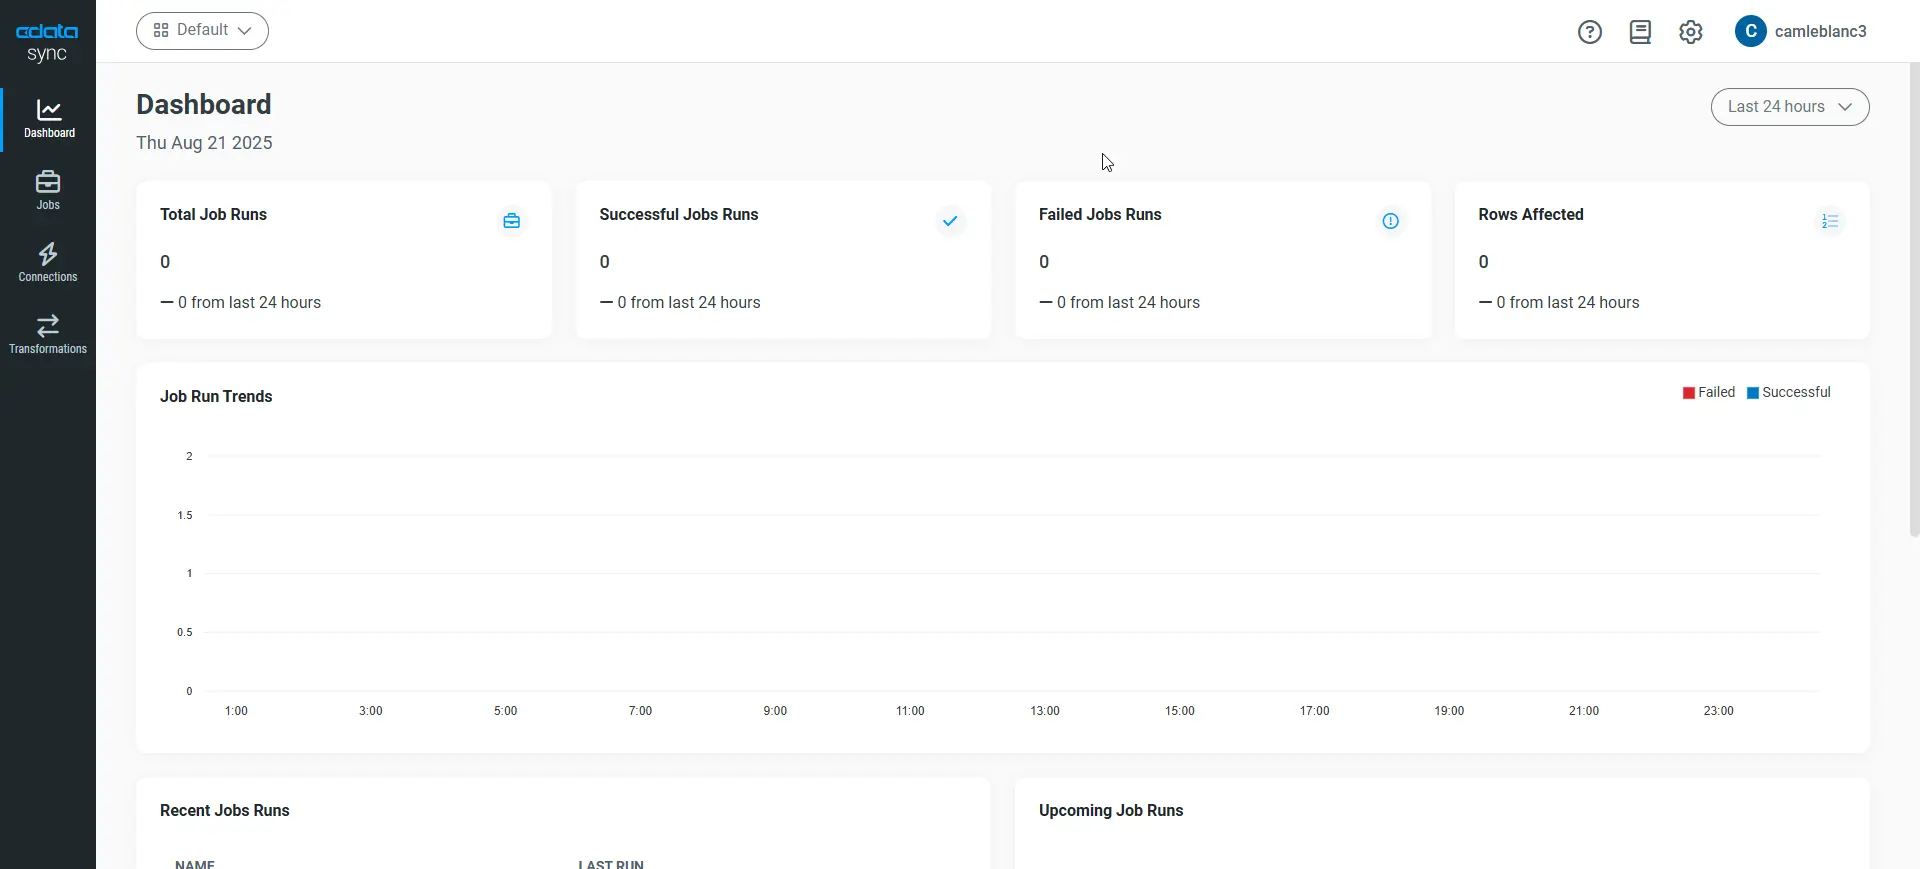Go to Jobs in the sidebar
This screenshot has width=1920, height=869.
(48, 190)
